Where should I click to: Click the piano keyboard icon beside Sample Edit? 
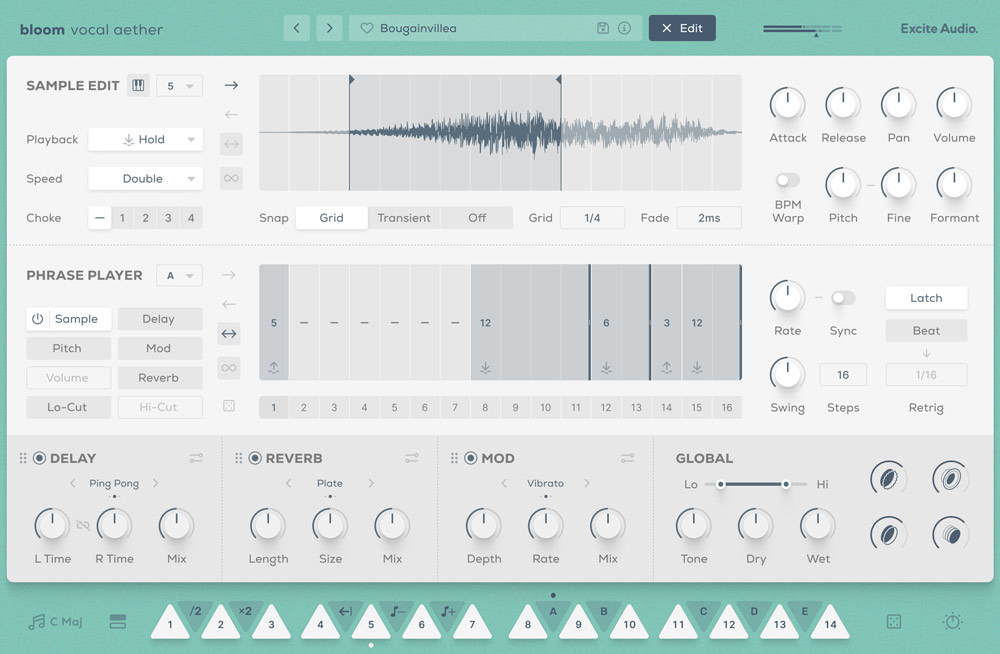[x=137, y=85]
